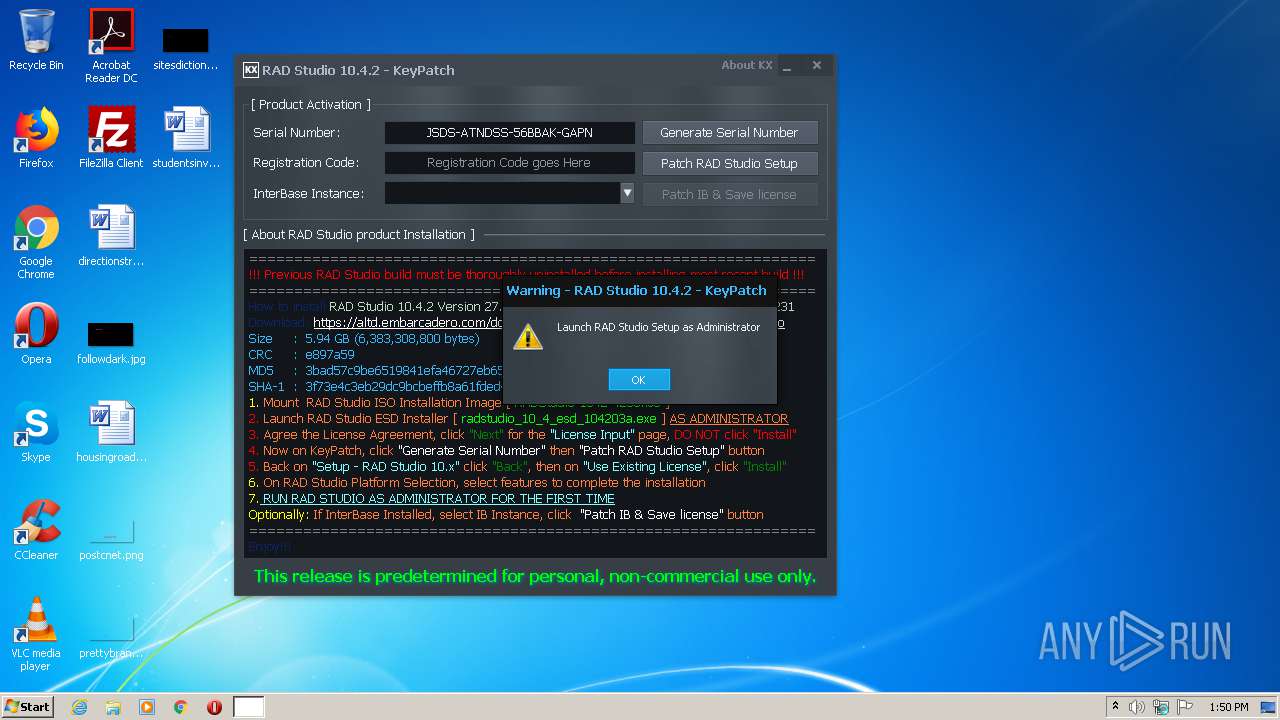Select postcnet.png desktop file
The image size is (1280, 720).
point(111,540)
